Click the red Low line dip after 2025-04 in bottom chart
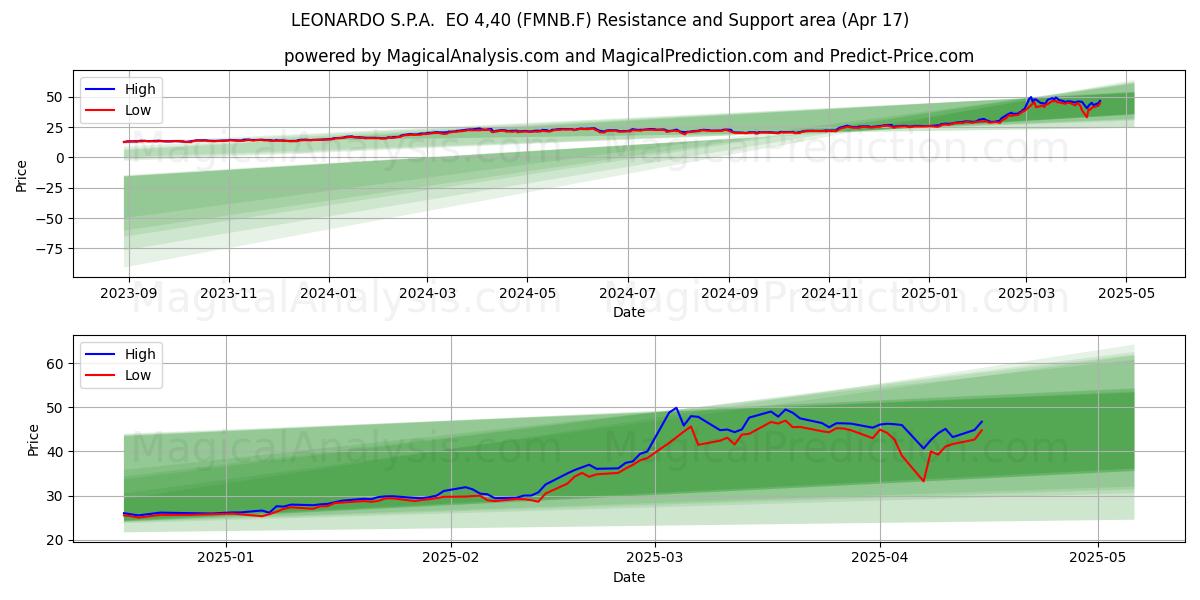 coord(923,481)
